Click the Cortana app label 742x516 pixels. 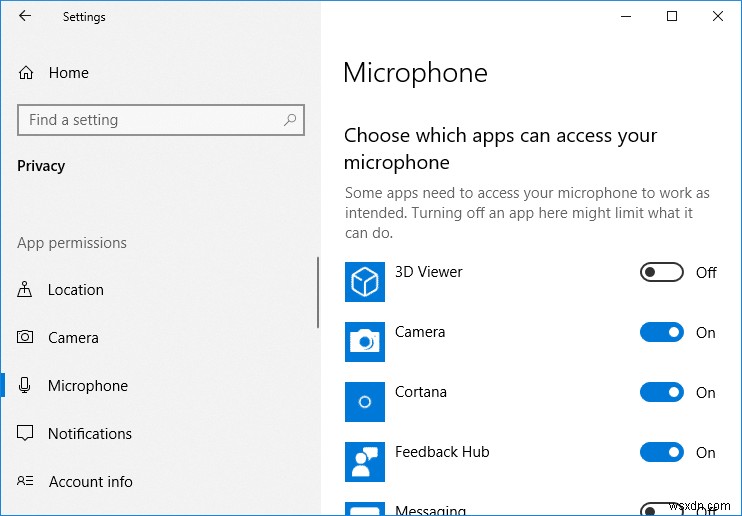[x=421, y=392]
